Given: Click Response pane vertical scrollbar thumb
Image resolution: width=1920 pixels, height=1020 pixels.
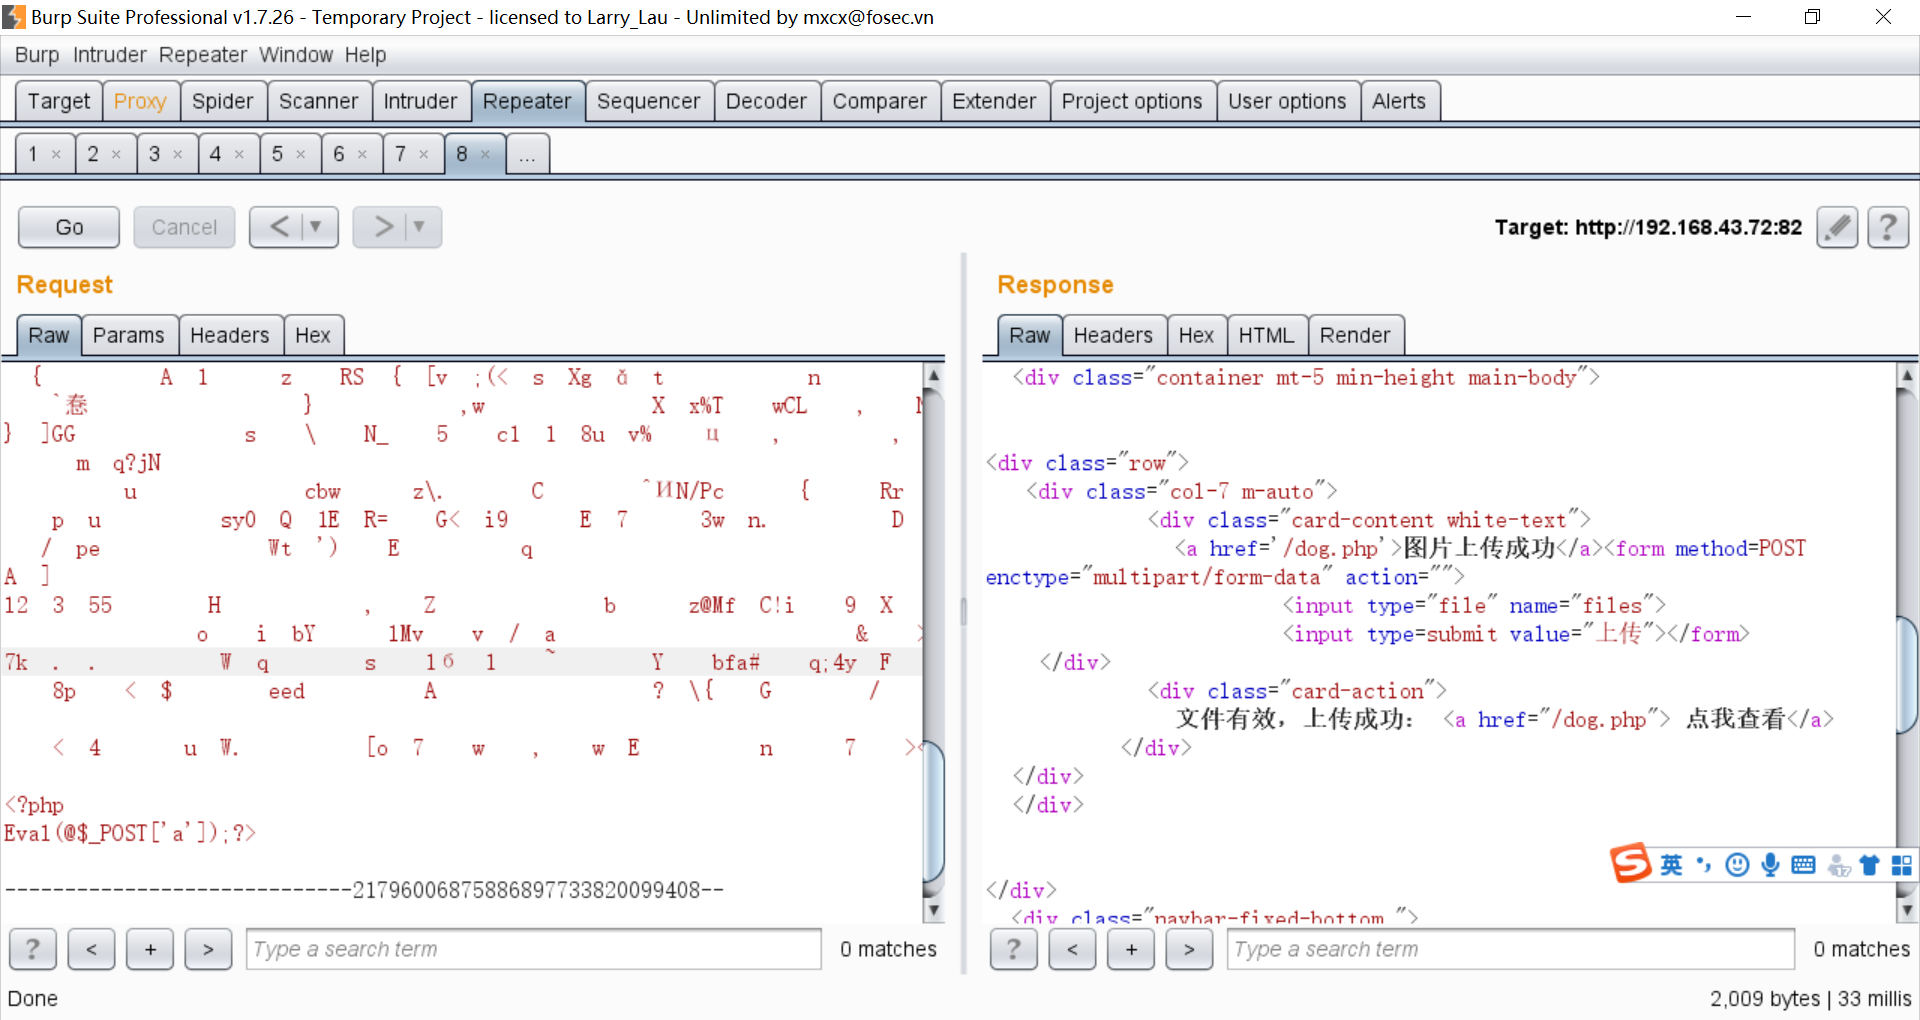Looking at the screenshot, I should click(1907, 675).
